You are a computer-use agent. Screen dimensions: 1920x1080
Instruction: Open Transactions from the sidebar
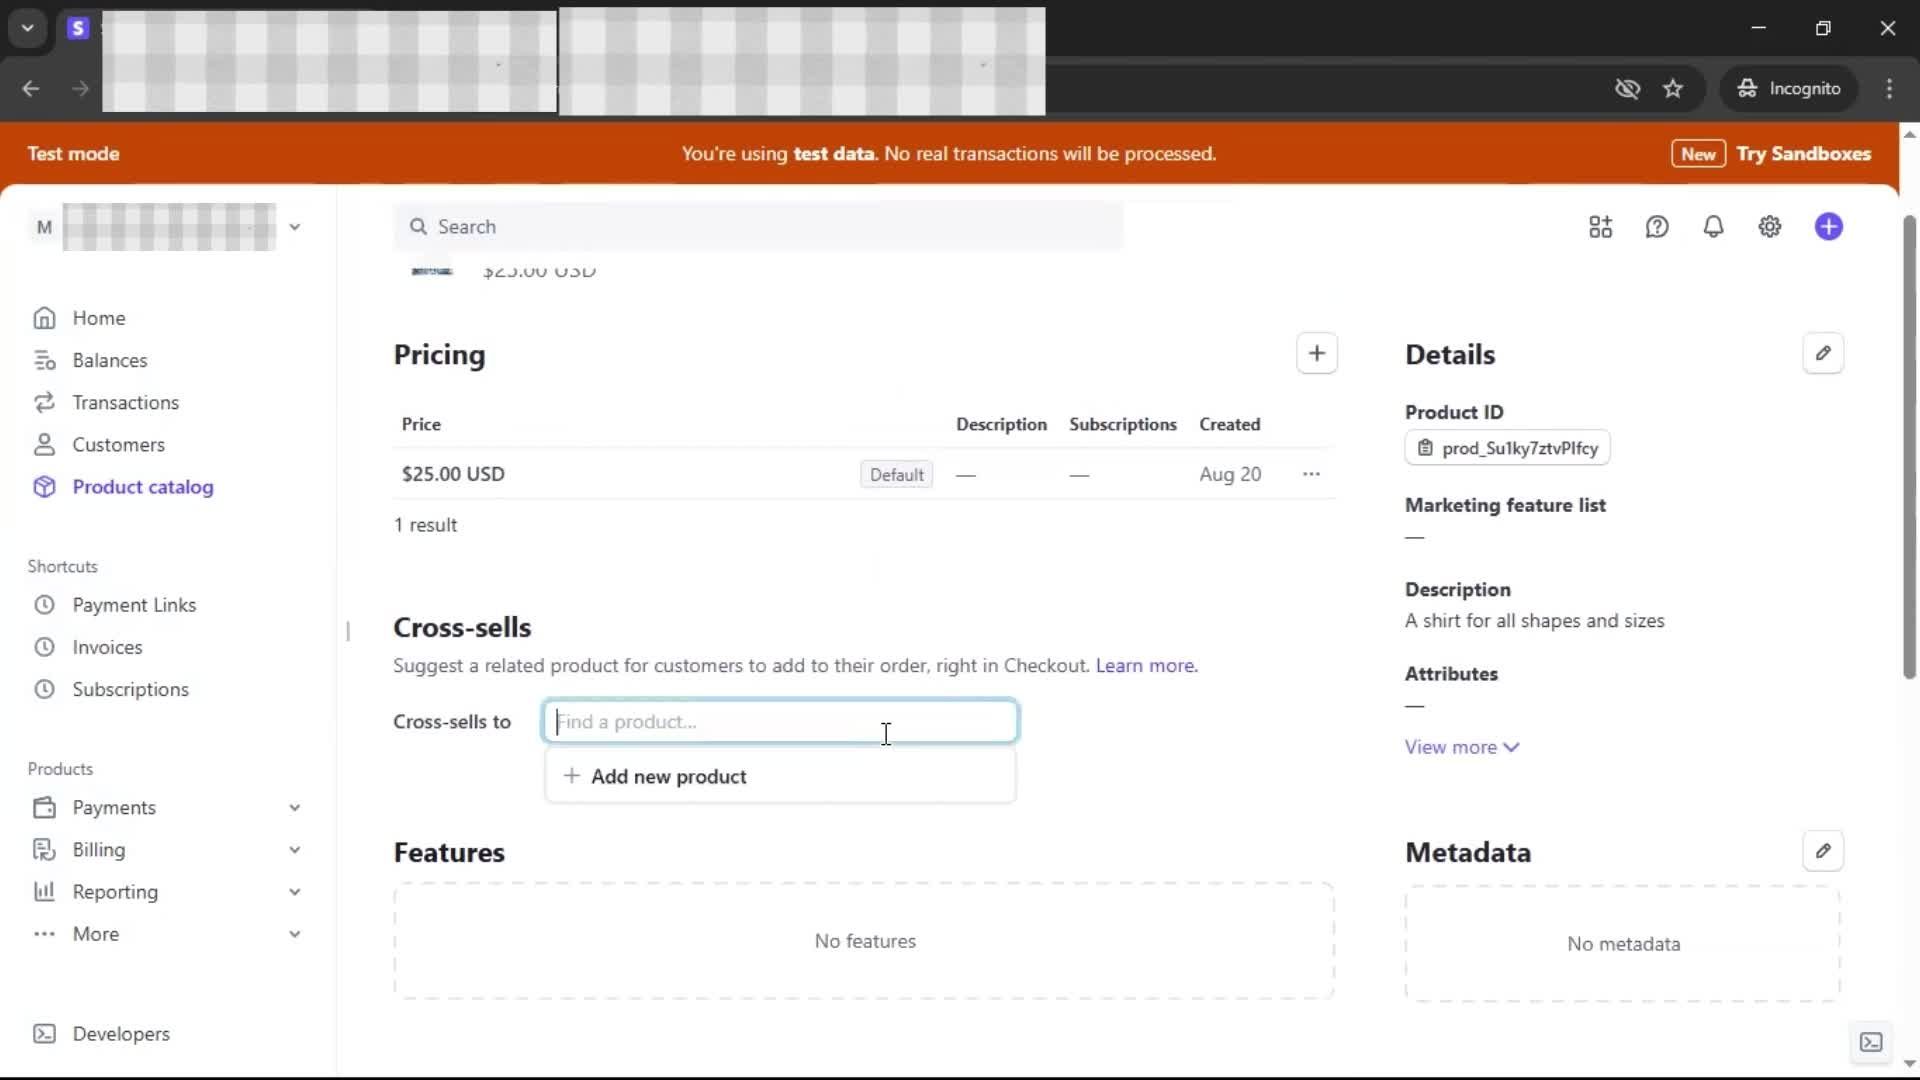coord(125,402)
